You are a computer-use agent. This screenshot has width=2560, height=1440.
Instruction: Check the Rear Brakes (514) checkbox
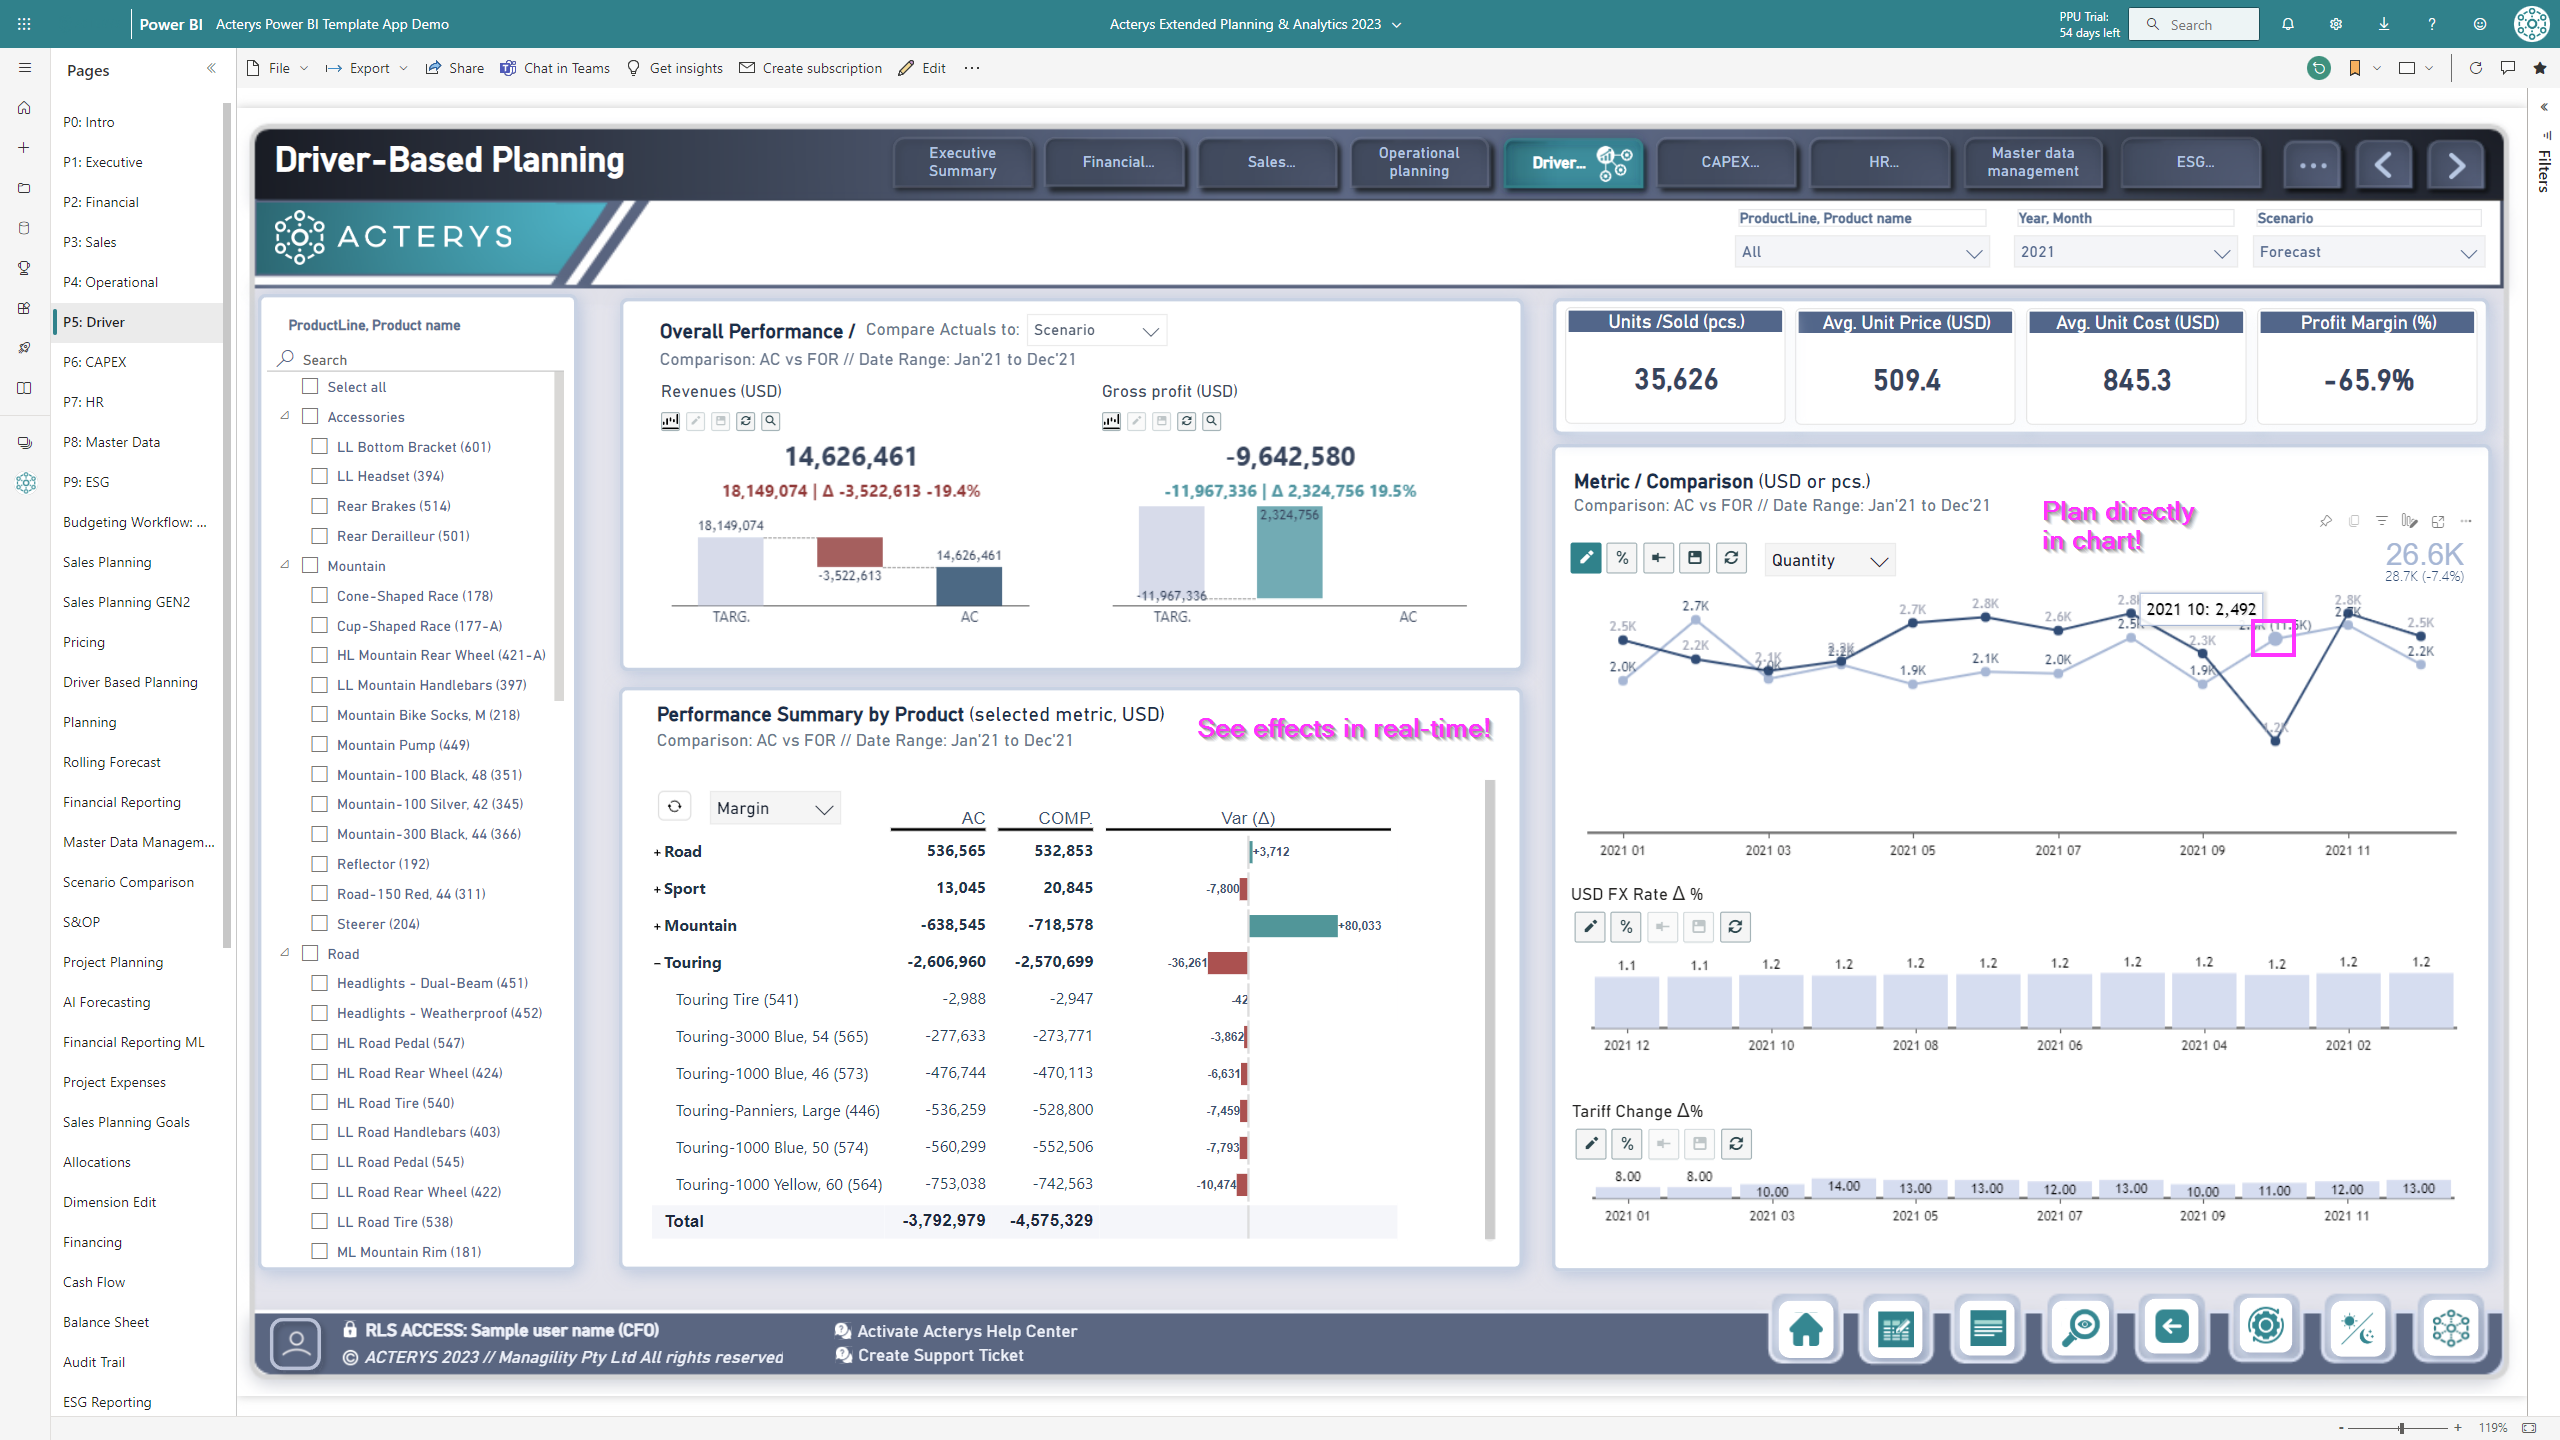click(319, 506)
